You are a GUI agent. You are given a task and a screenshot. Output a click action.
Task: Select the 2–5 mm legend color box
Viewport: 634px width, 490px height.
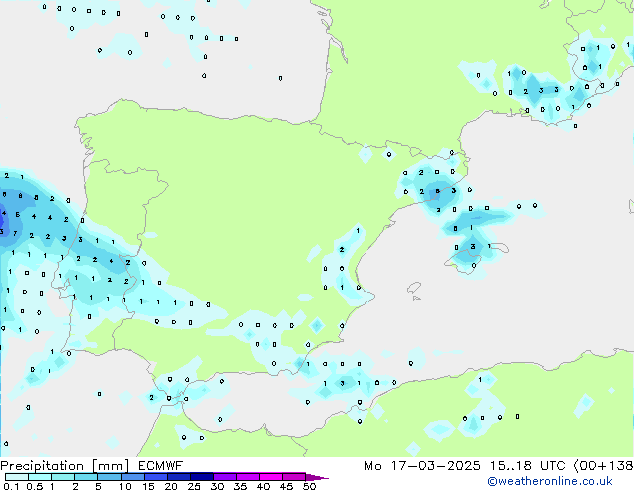pos(86,477)
